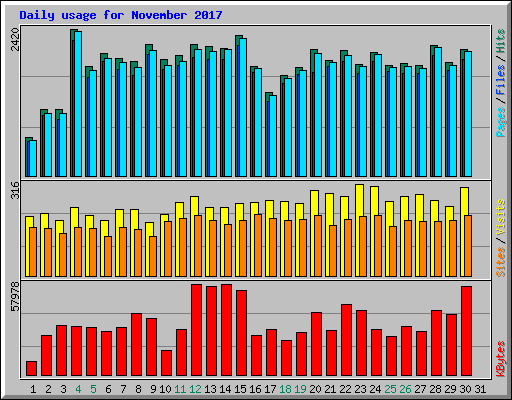
Task: Click day label 2 on the x-axis
Action: tap(48, 389)
